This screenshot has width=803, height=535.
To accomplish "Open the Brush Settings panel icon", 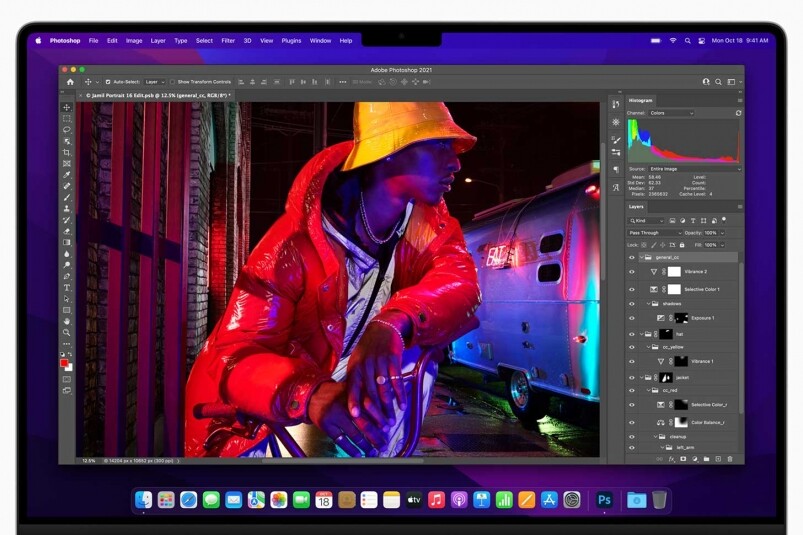I will click(616, 140).
